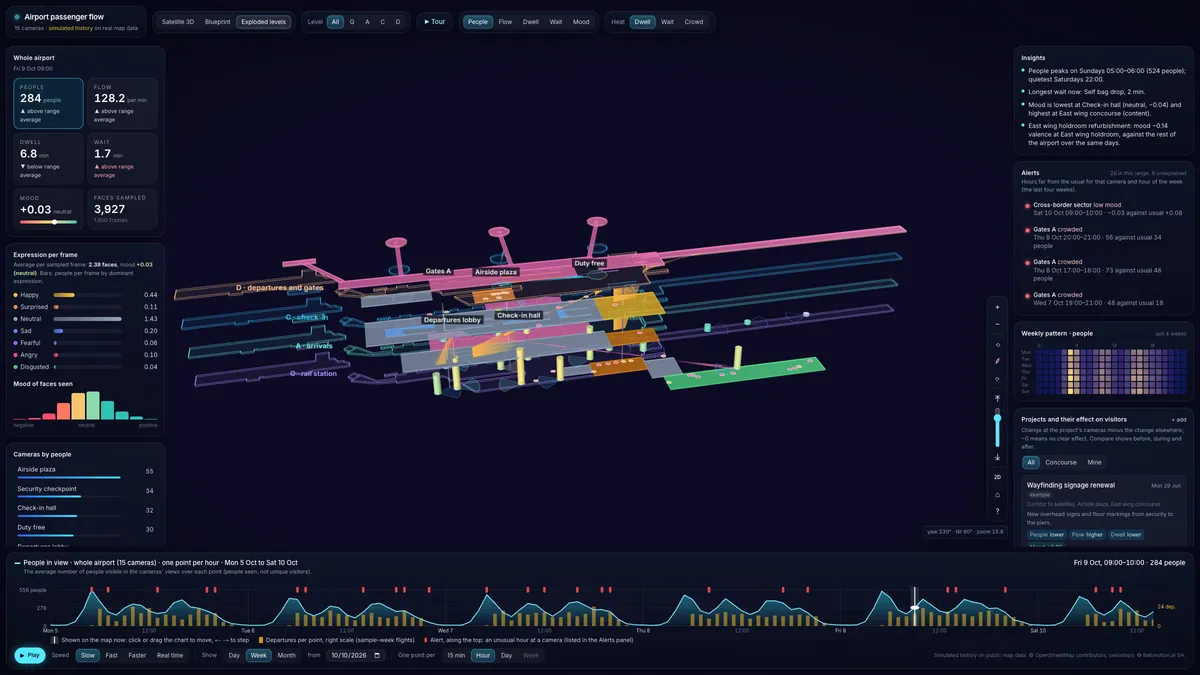
Task: Click the mood gradient bar under +0.03
Action: pyautogui.click(x=50, y=221)
